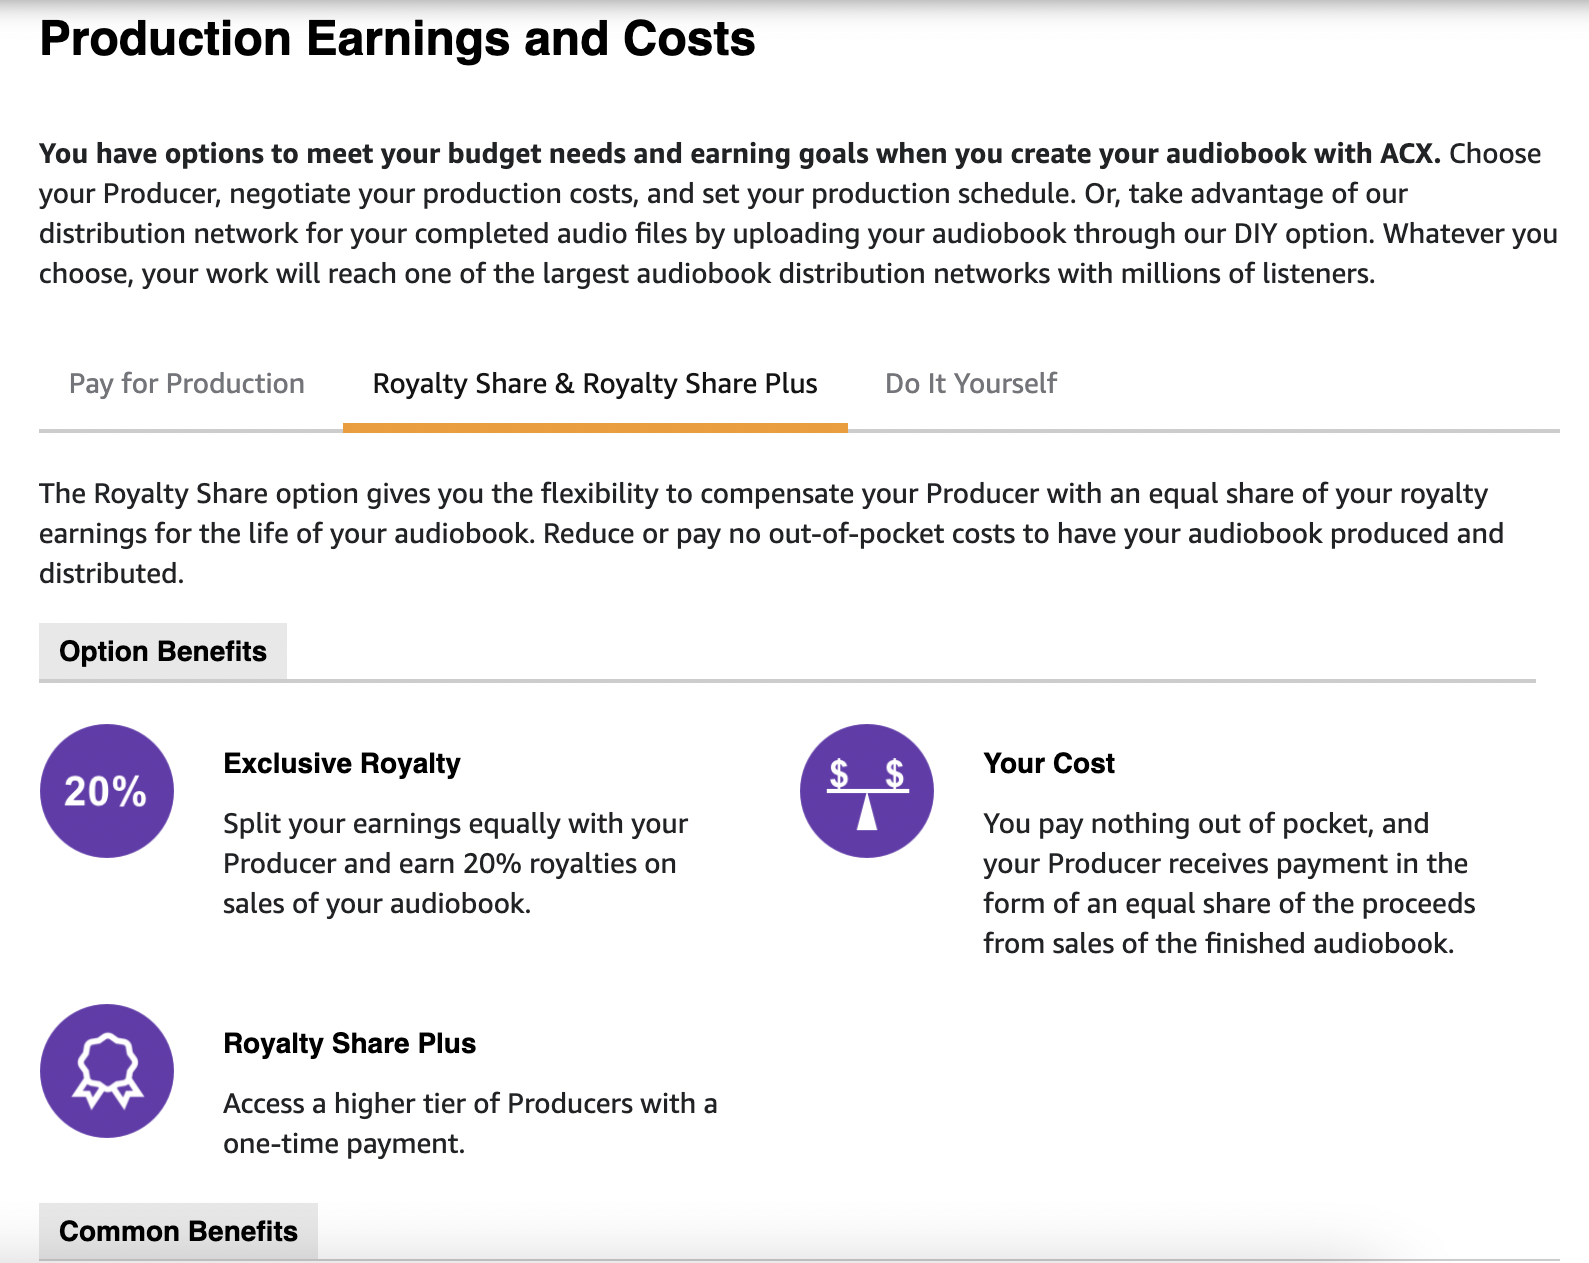Select Royalty Share & Royalty Share Plus tab
This screenshot has height=1263, width=1589.
[x=595, y=384]
